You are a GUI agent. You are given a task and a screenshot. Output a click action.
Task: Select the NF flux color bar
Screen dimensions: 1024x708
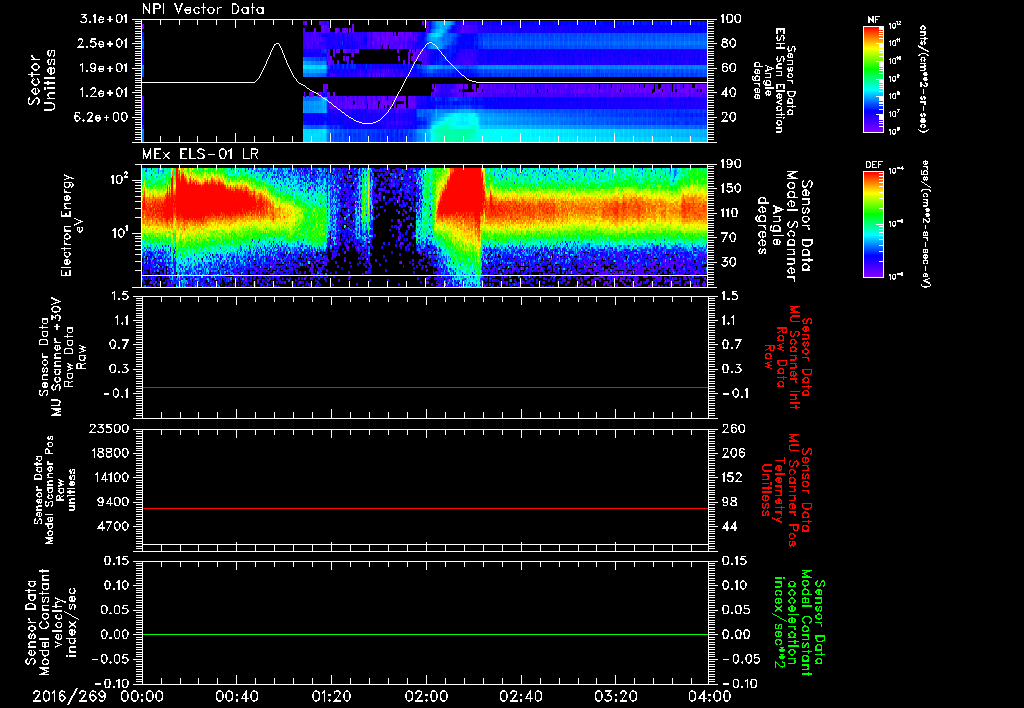pyautogui.click(x=874, y=78)
